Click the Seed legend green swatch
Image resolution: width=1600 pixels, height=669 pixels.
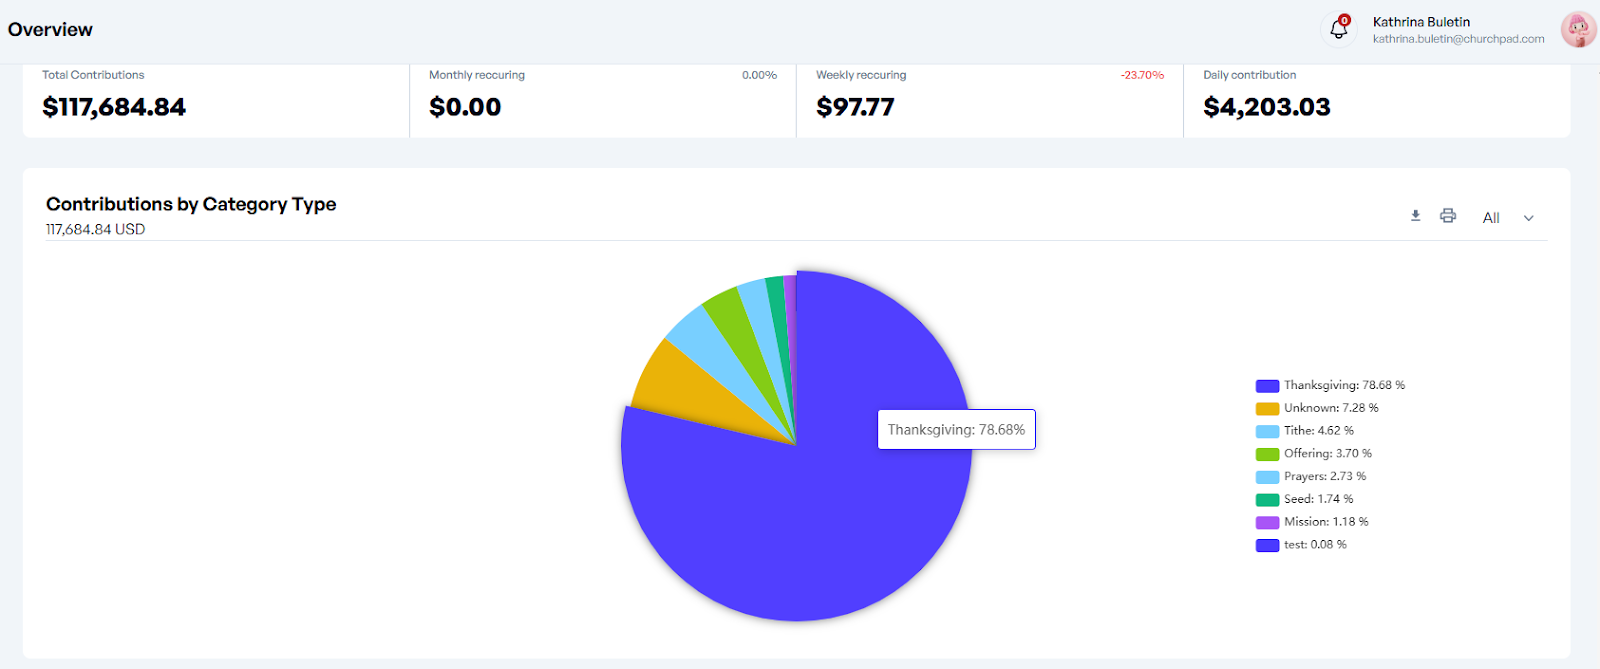[1267, 500]
